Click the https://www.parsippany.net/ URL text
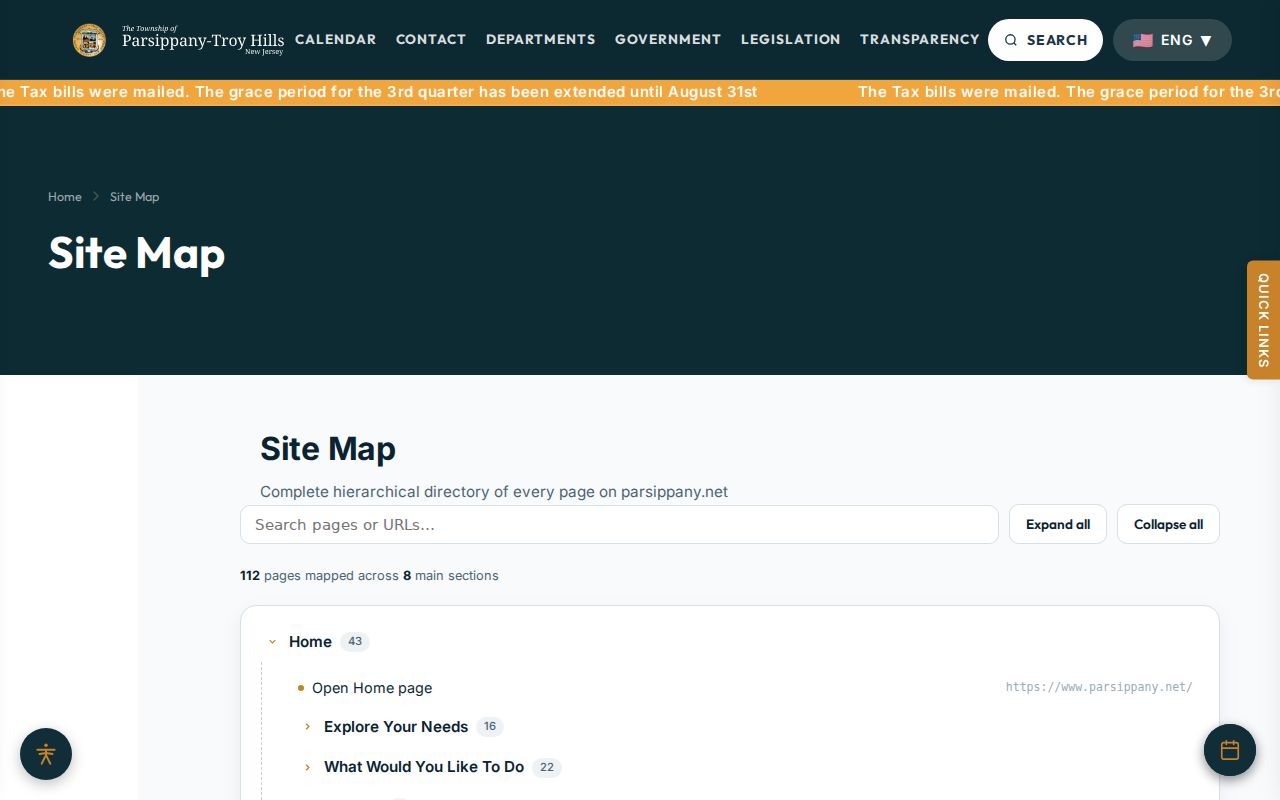The height and width of the screenshot is (800, 1280). coord(1099,687)
